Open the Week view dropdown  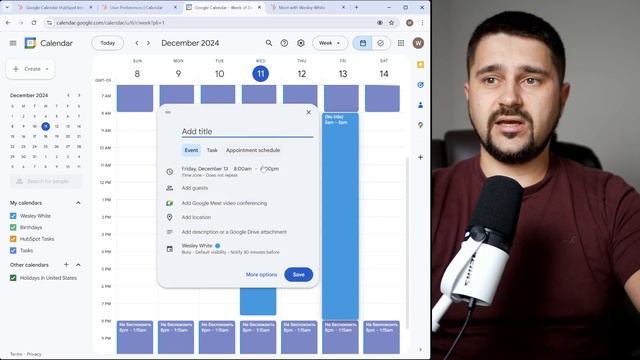330,43
